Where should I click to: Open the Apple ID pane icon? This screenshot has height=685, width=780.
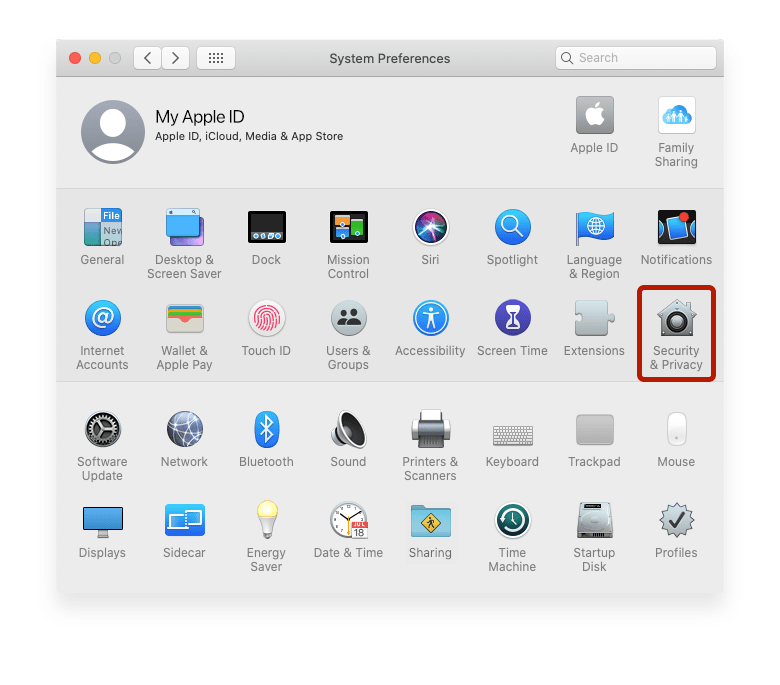point(595,115)
